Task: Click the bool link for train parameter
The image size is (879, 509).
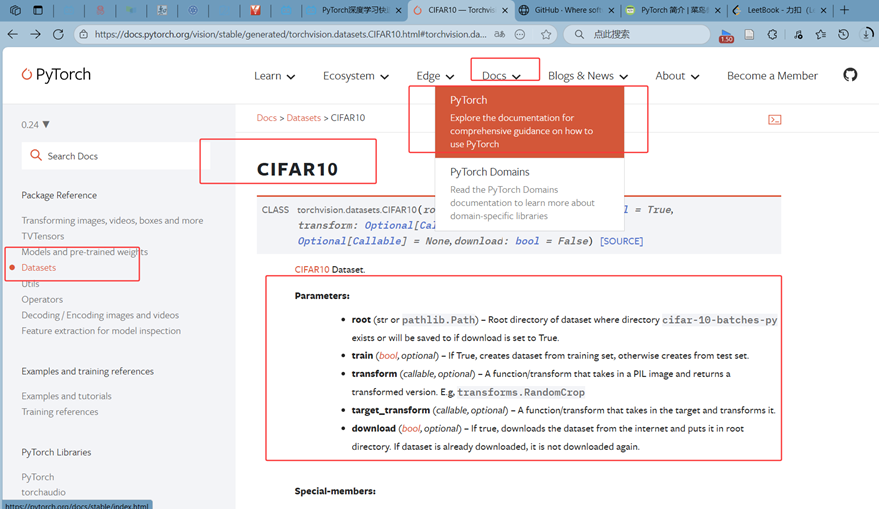Action: coord(388,355)
